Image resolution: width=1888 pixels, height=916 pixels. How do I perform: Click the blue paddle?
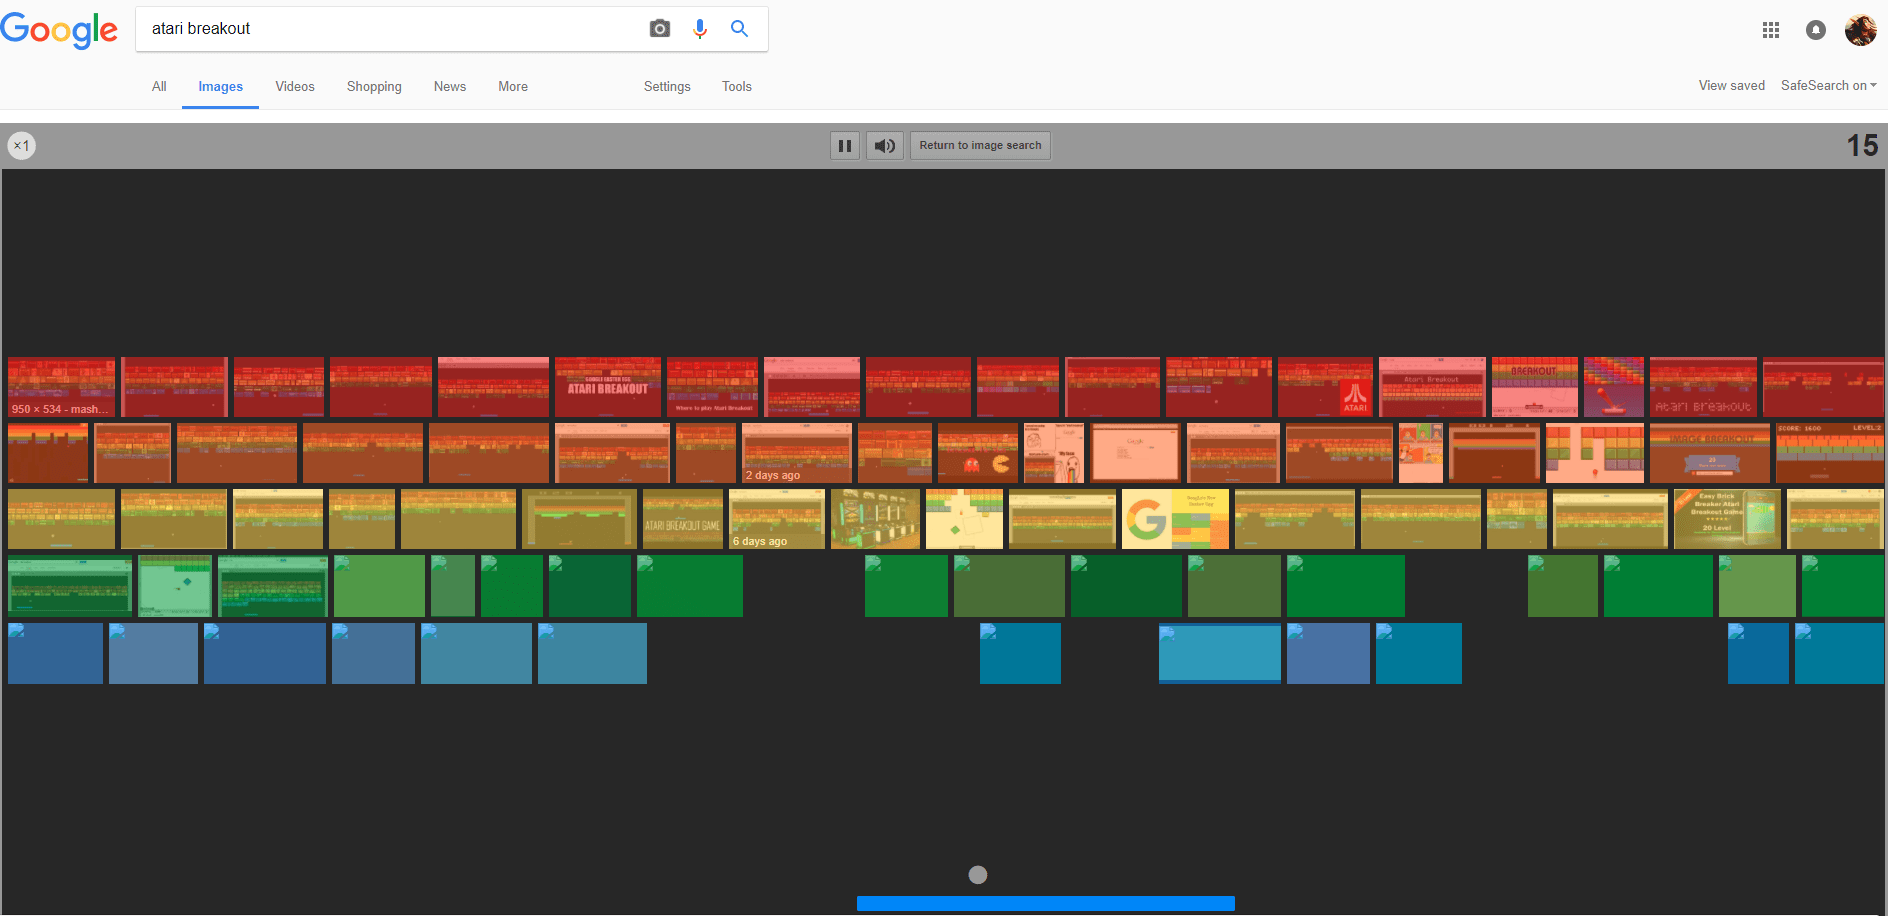tap(1046, 904)
